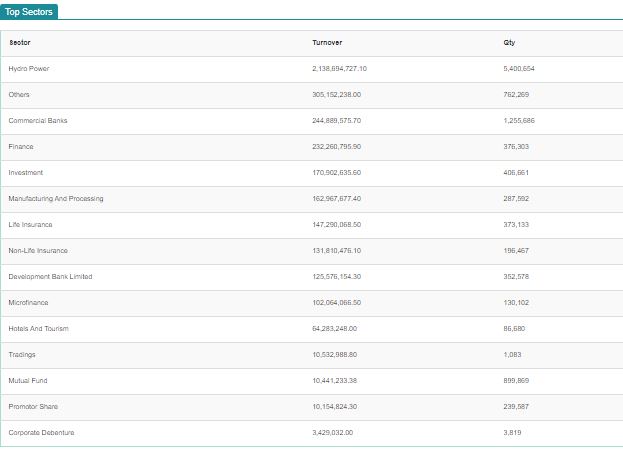Select Finance turnover 232,260,795.90
Viewport: 623px width, 454px height.
[337, 147]
